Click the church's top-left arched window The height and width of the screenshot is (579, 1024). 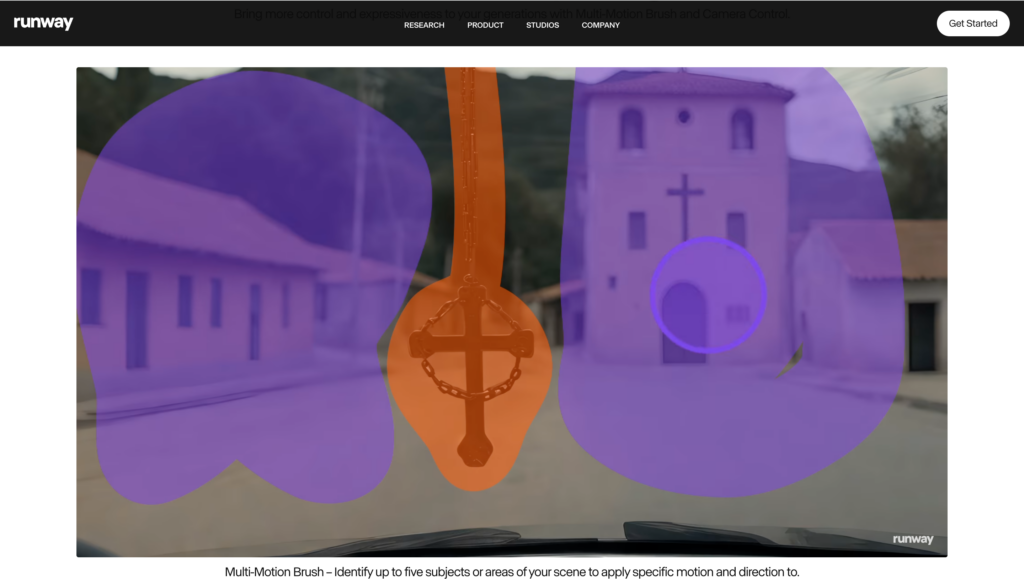pos(631,129)
